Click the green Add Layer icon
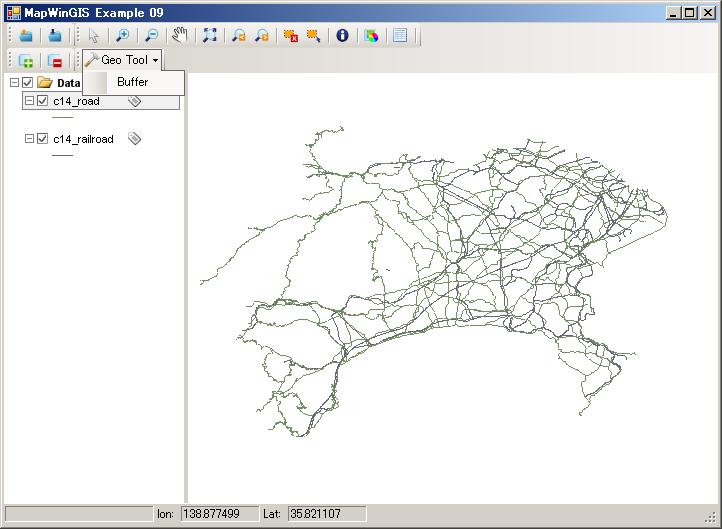 26,61
